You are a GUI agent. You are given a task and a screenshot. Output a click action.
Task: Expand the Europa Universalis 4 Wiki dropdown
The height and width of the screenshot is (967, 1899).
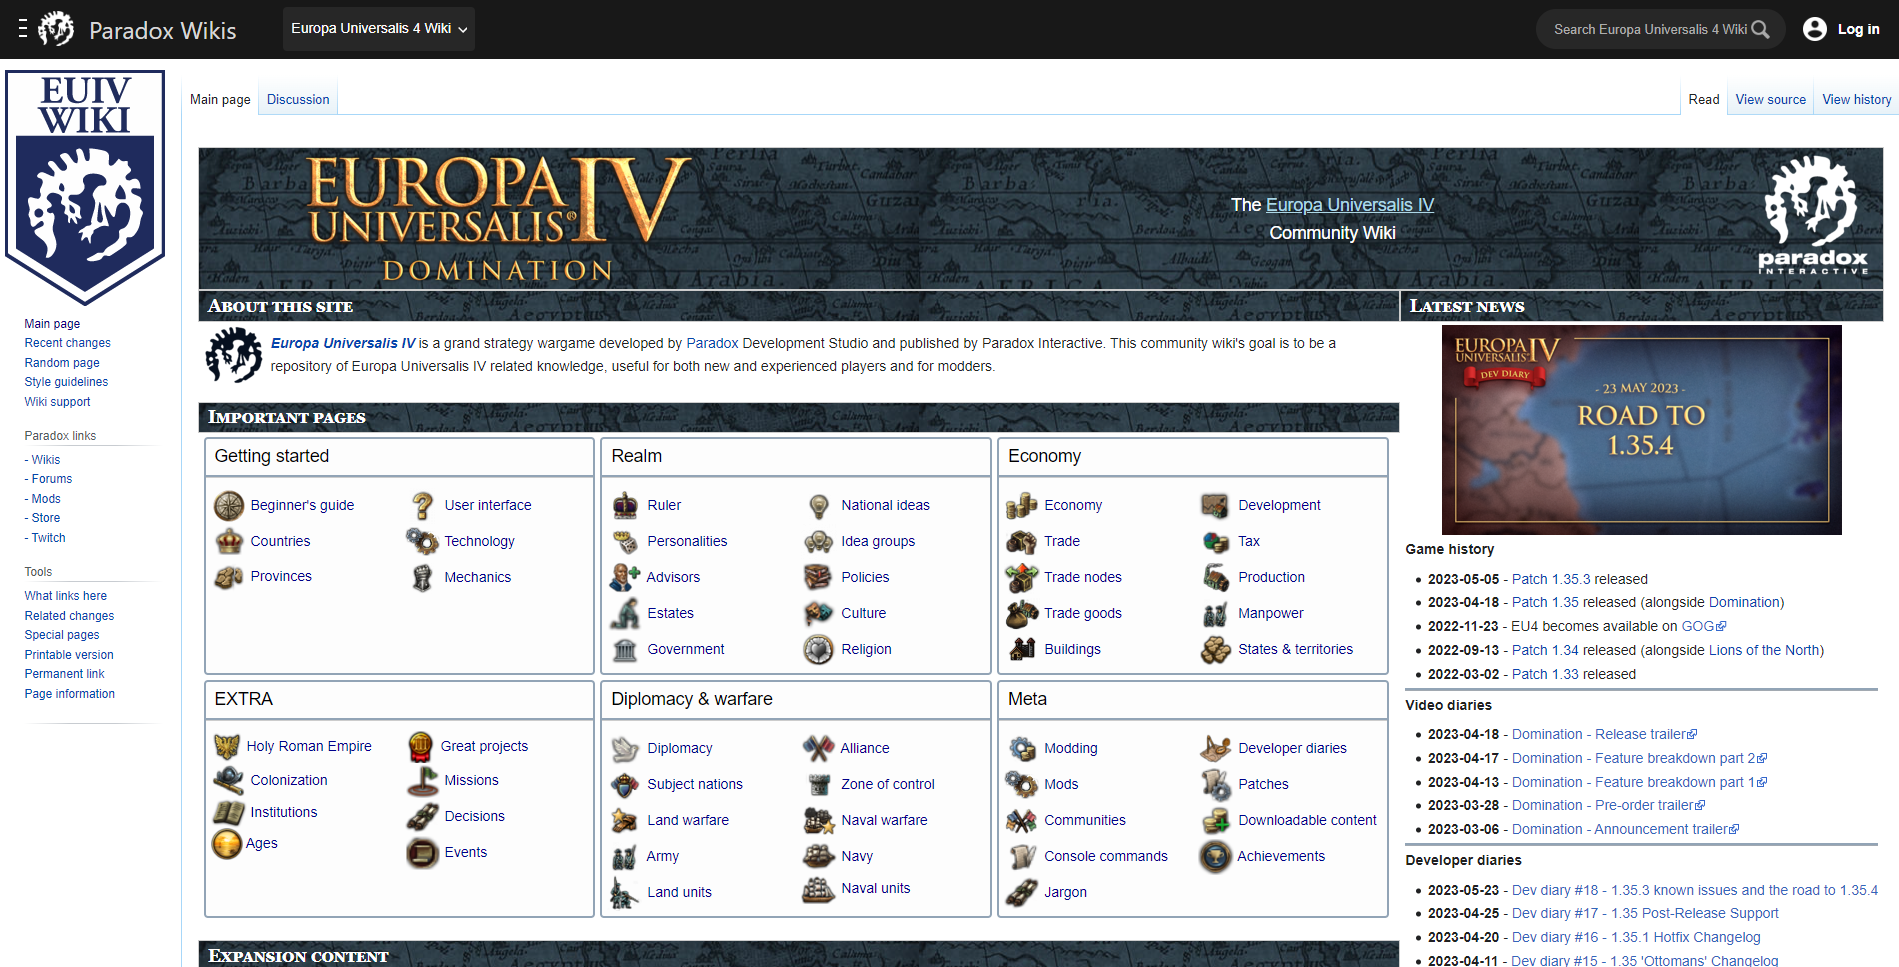point(379,29)
